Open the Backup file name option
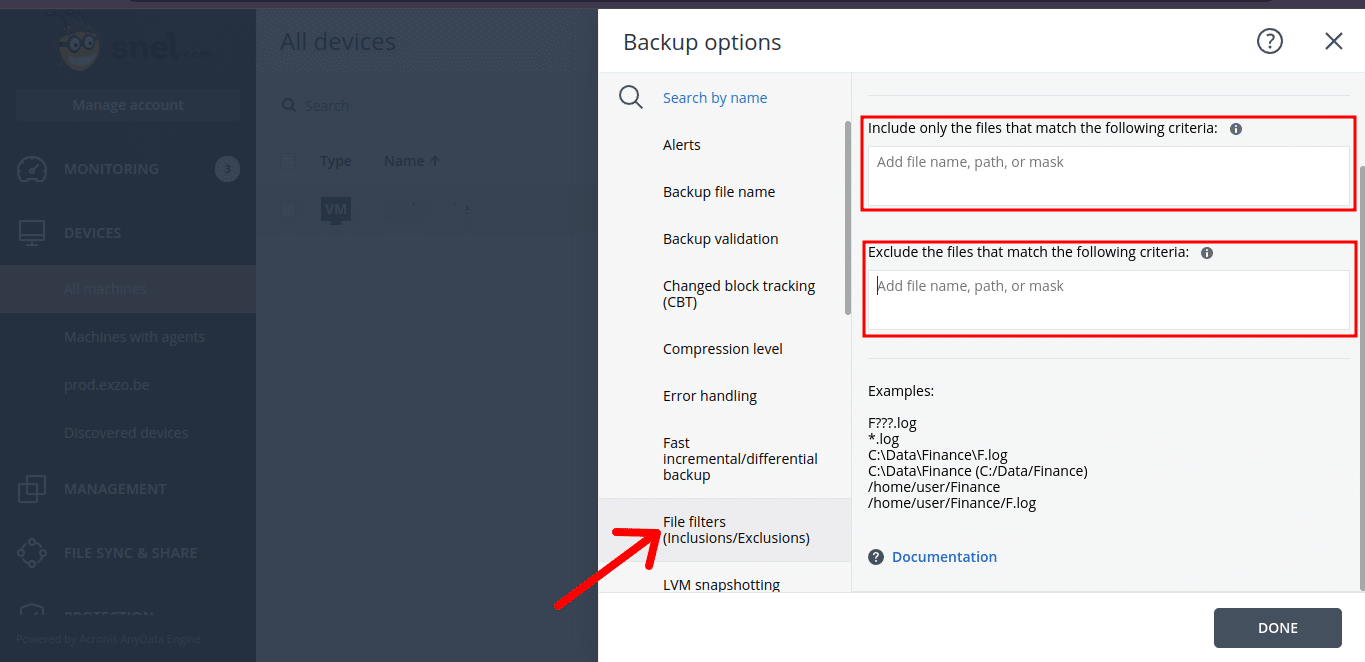The width and height of the screenshot is (1365, 662). coord(719,192)
